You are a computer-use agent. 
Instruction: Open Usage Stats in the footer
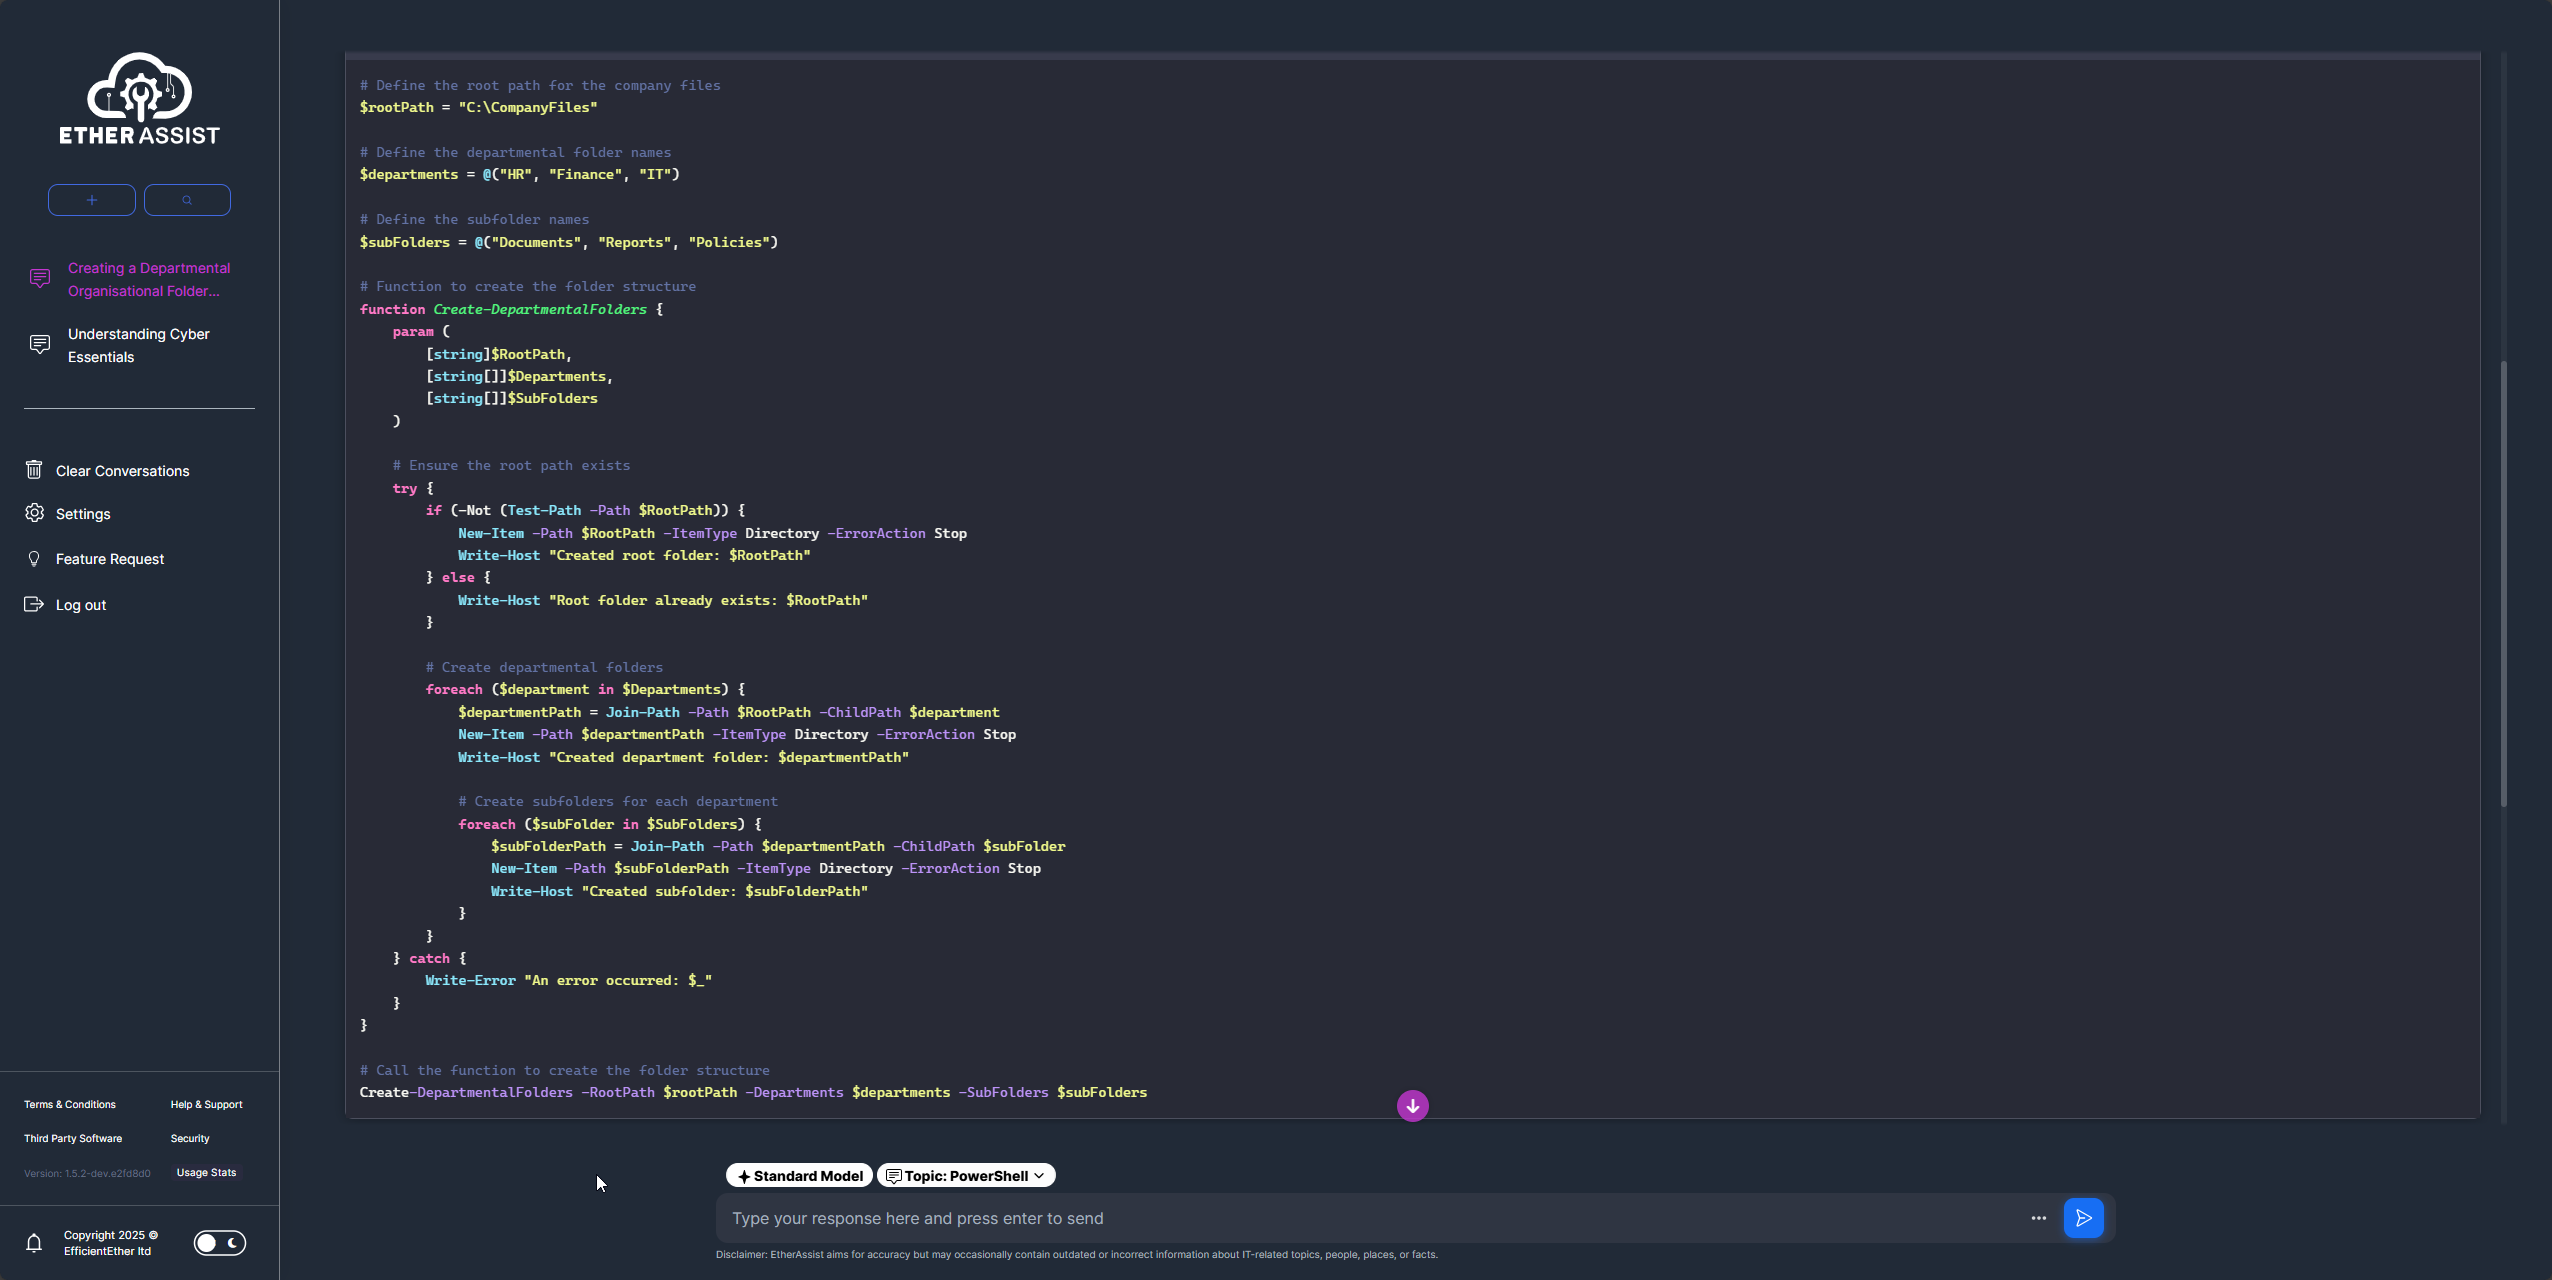pos(207,1173)
